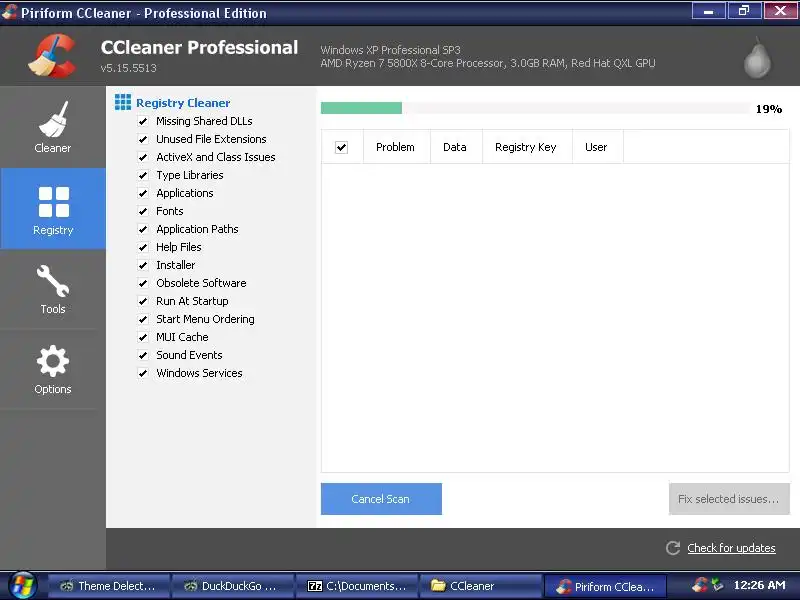Uncheck Help Files option

pyautogui.click(x=143, y=247)
